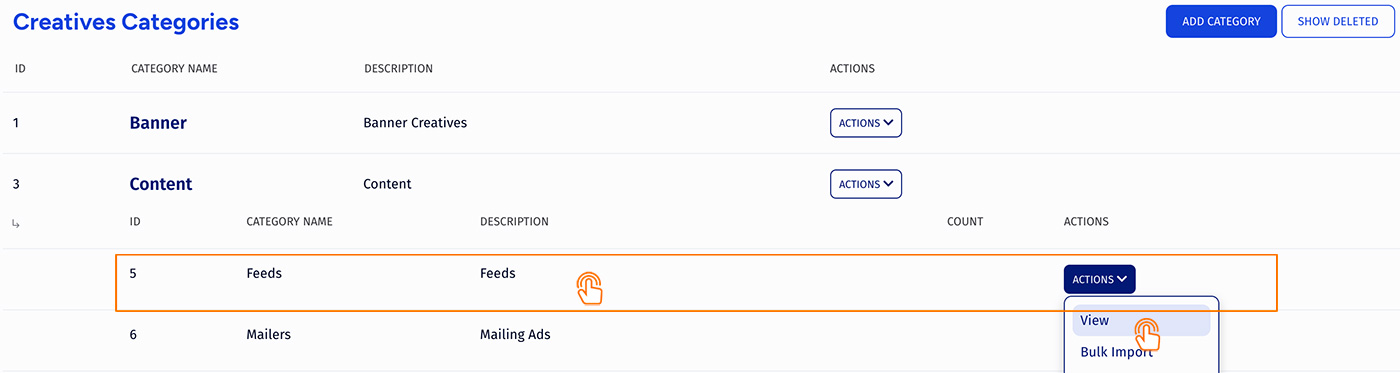Viewport: 1400px width, 373px height.
Task: Toggle the Actions dropdown for Feeds
Action: tap(1100, 279)
